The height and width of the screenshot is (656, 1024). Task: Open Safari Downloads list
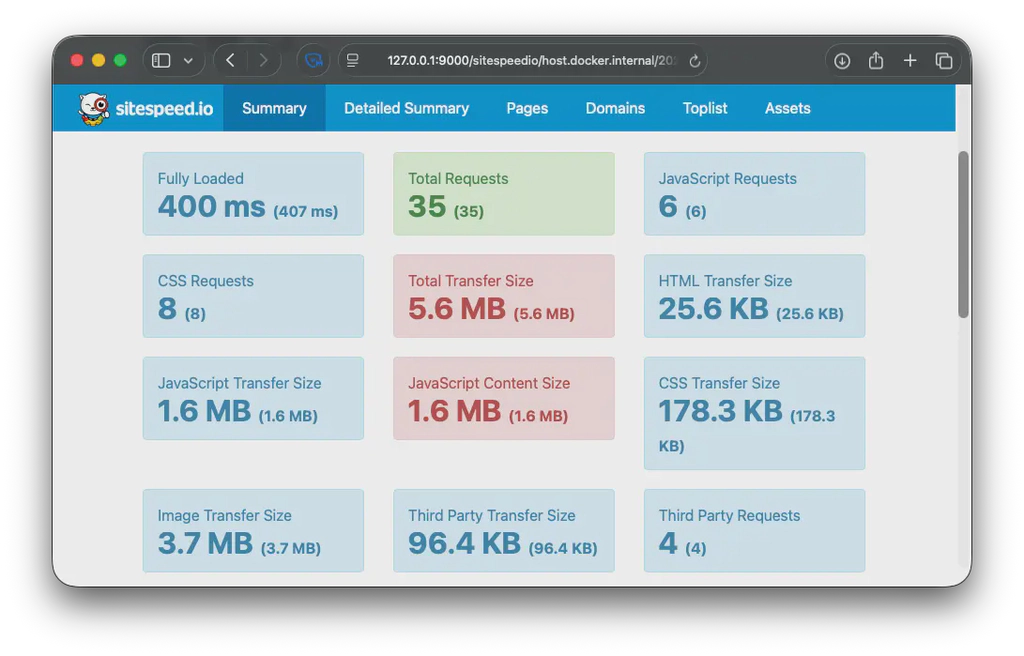(x=841, y=60)
